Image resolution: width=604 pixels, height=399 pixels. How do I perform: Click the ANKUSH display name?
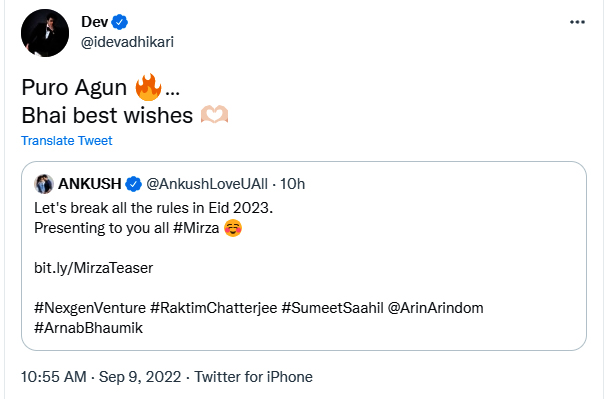point(90,184)
